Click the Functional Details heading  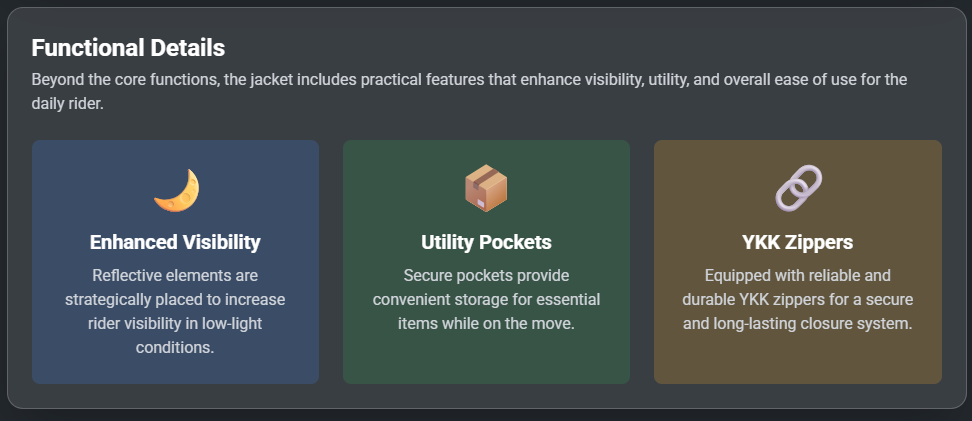[x=128, y=48]
